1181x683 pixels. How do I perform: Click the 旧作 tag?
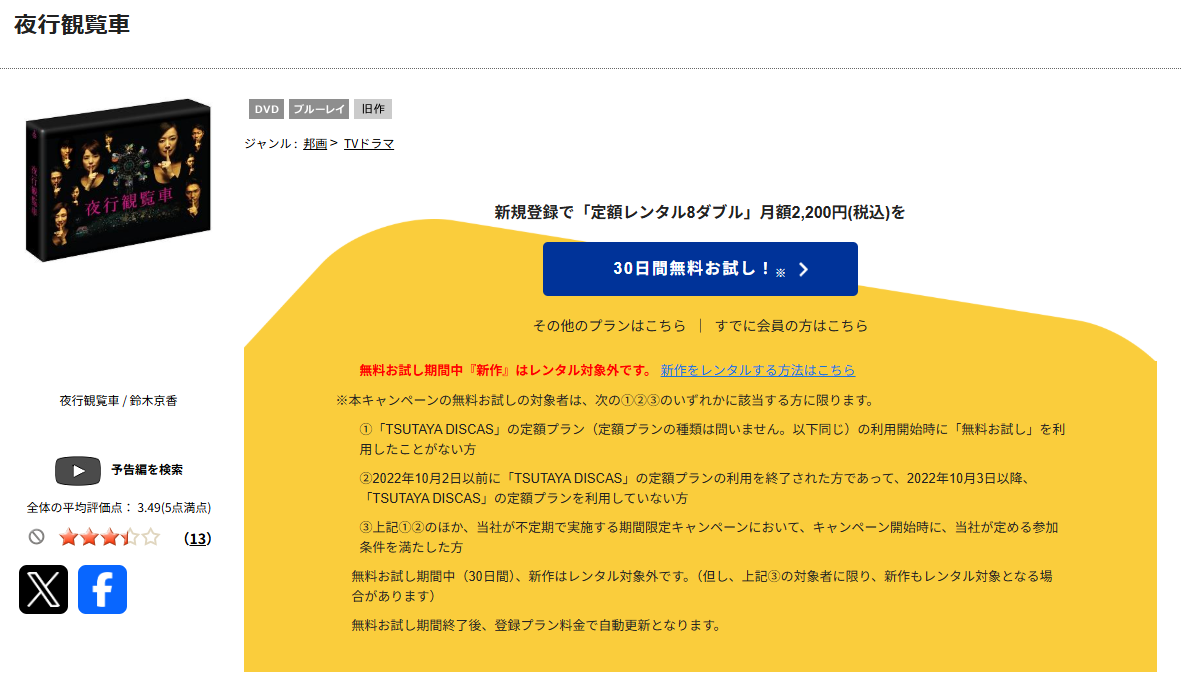tap(373, 109)
